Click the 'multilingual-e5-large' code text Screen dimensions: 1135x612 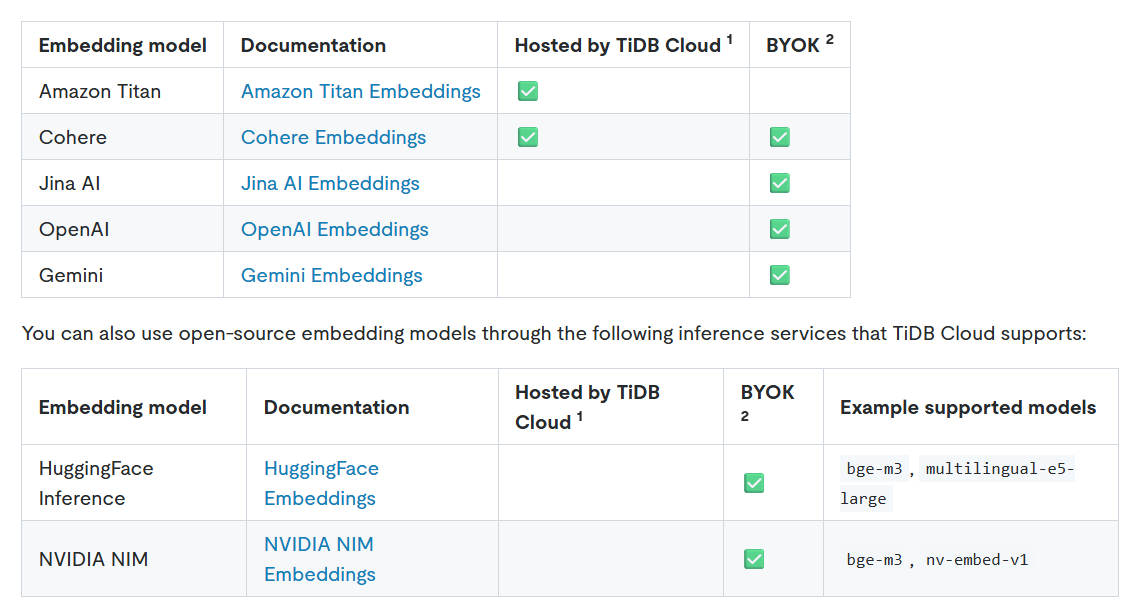click(957, 483)
